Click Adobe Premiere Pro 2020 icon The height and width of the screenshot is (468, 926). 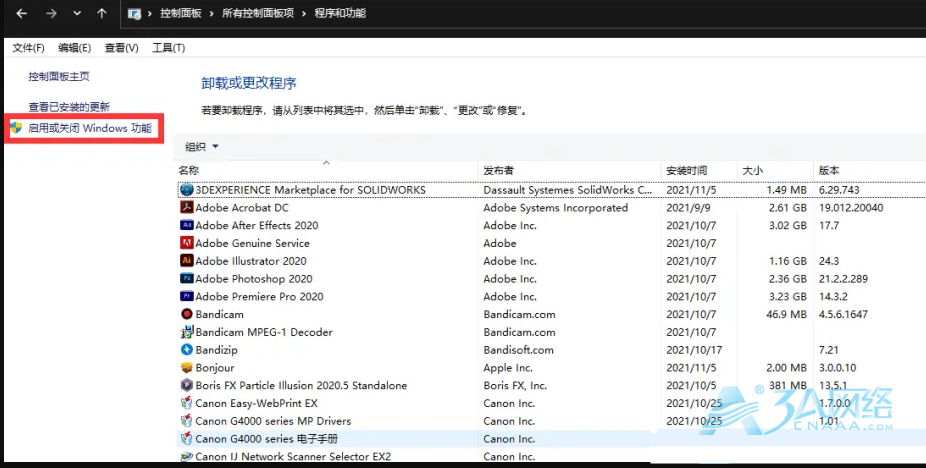[x=187, y=296]
